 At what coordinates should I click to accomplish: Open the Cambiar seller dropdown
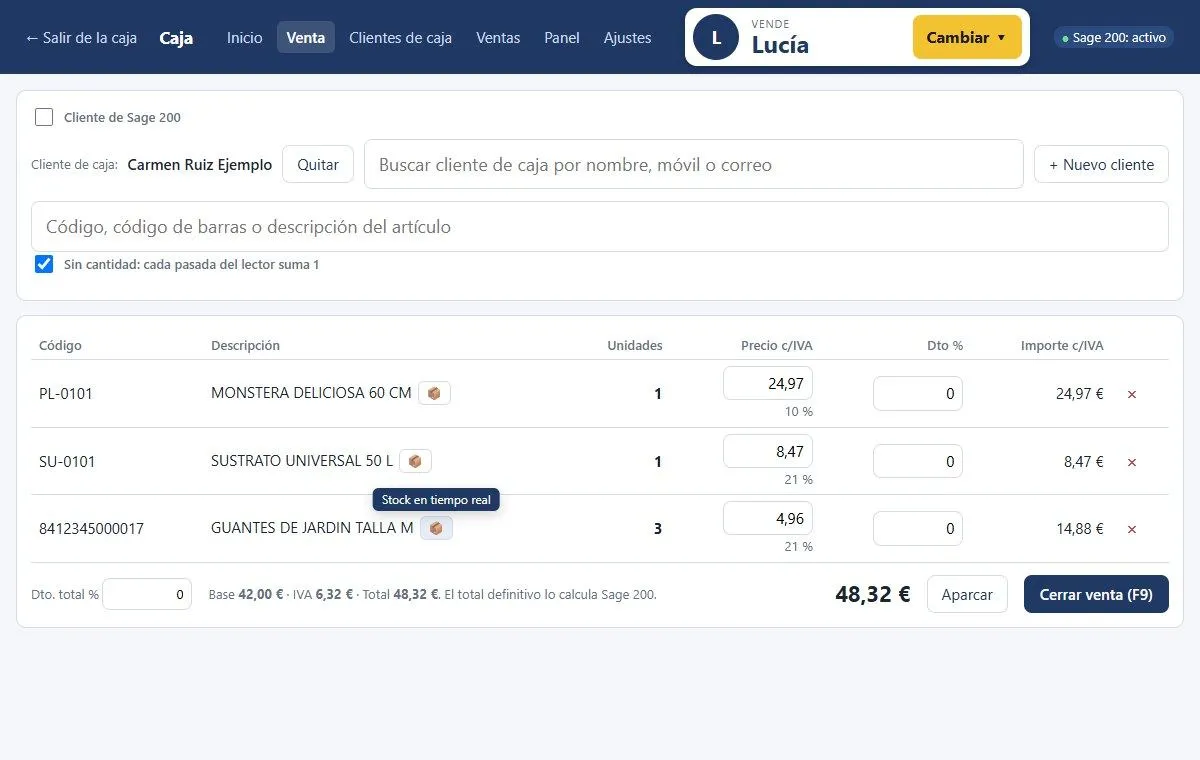(967, 37)
